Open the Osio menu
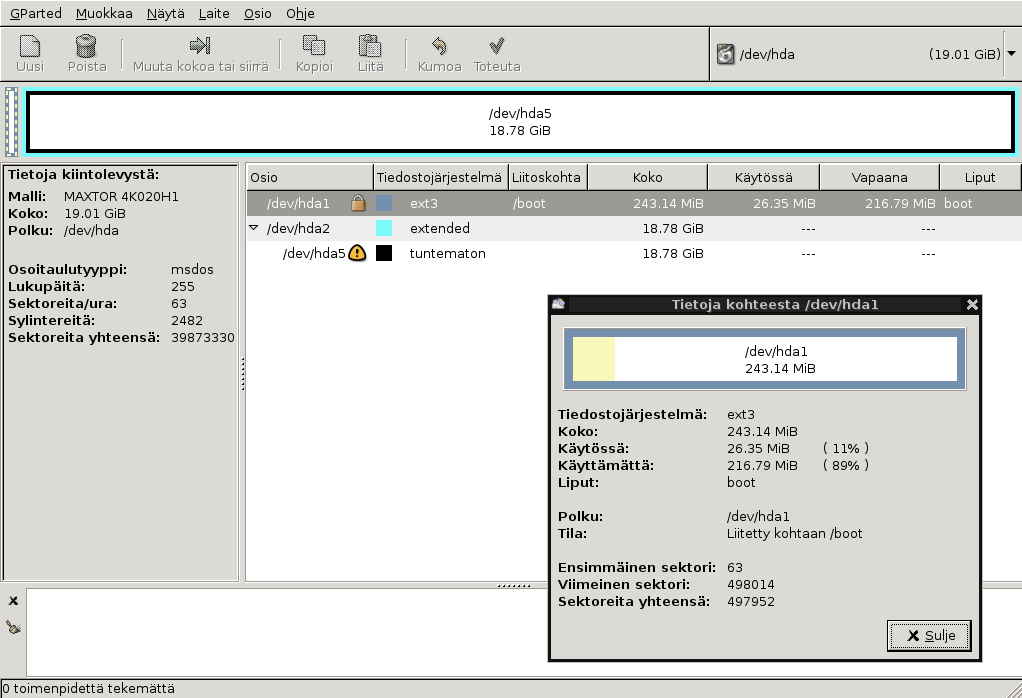Image resolution: width=1022 pixels, height=698 pixels. click(x=258, y=13)
